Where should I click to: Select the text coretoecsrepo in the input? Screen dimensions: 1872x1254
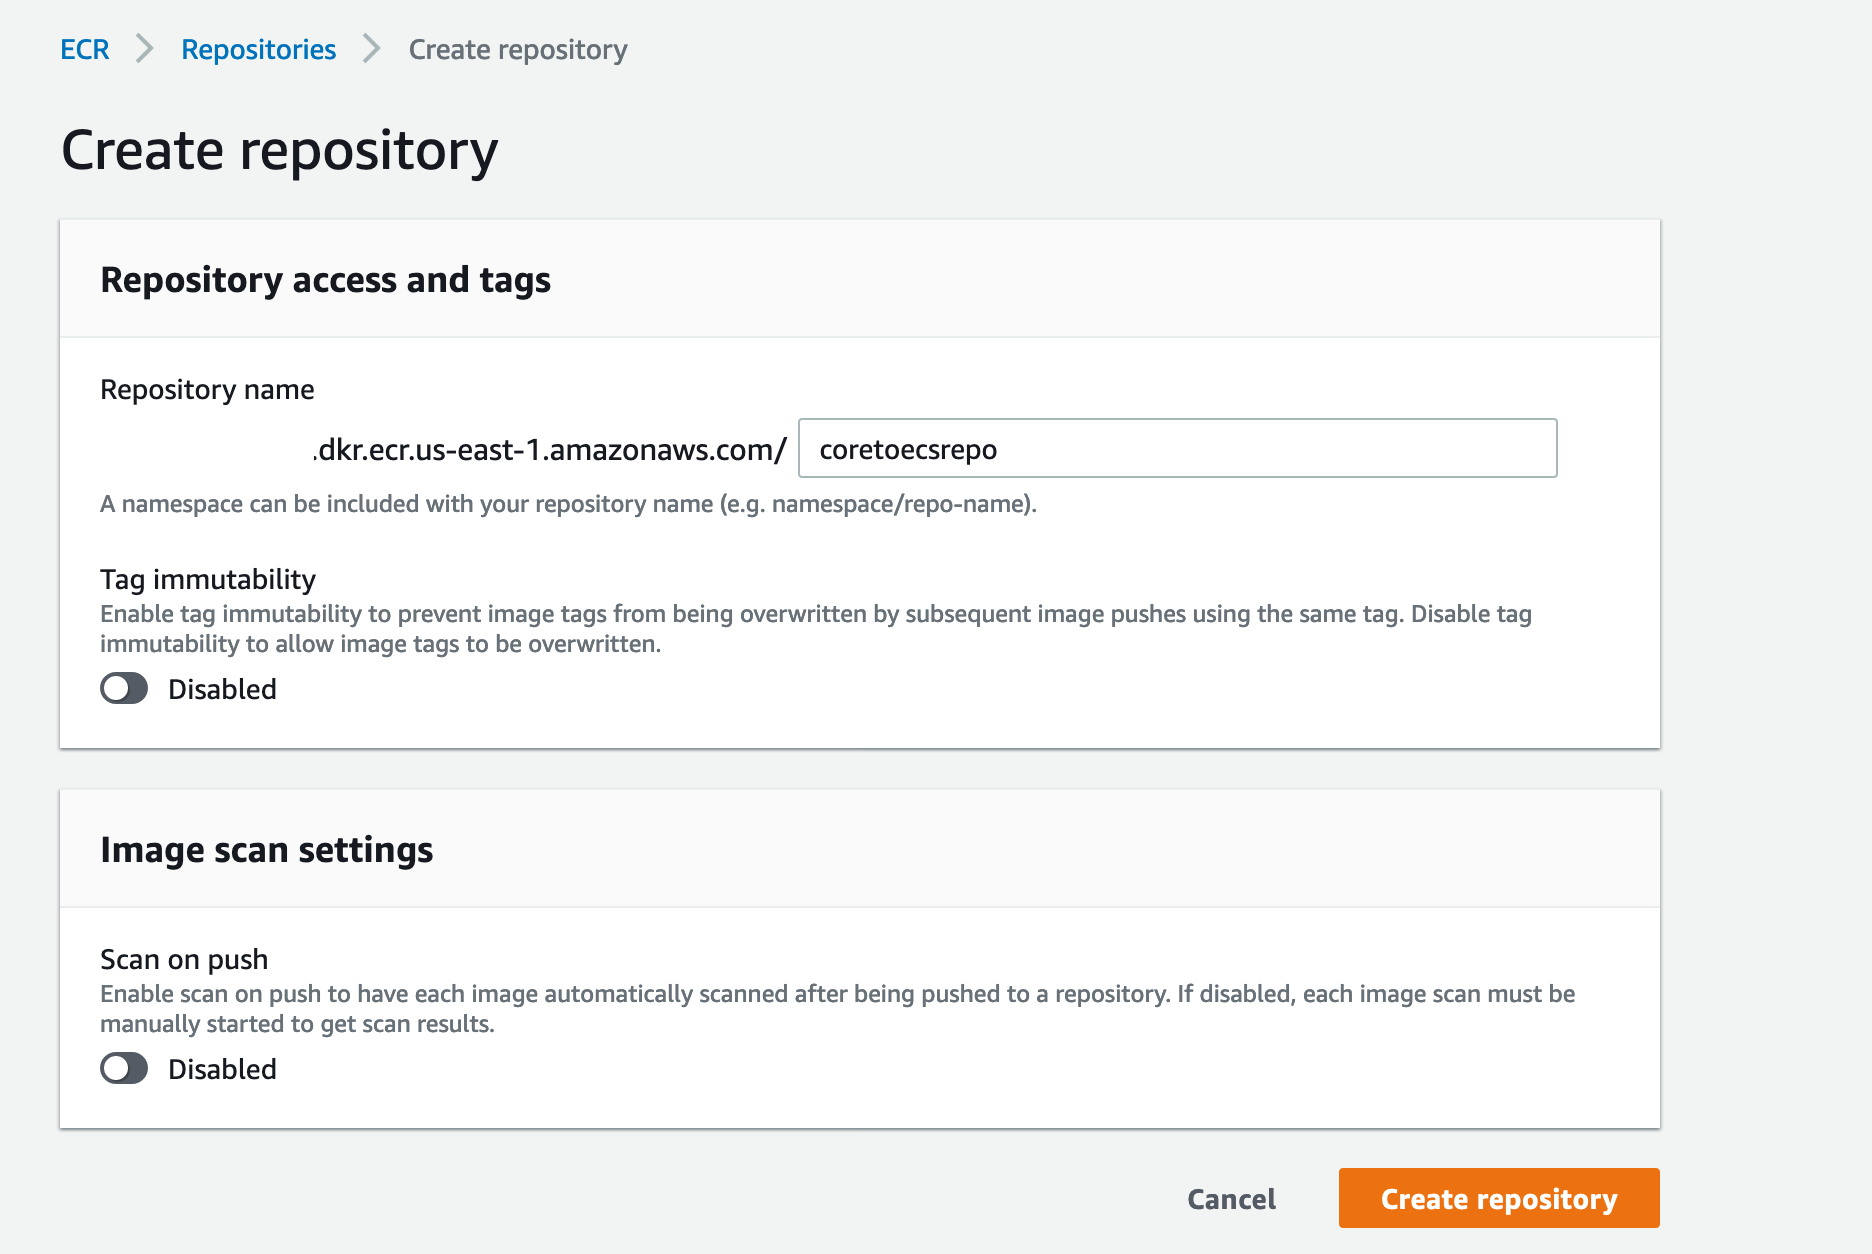click(905, 449)
